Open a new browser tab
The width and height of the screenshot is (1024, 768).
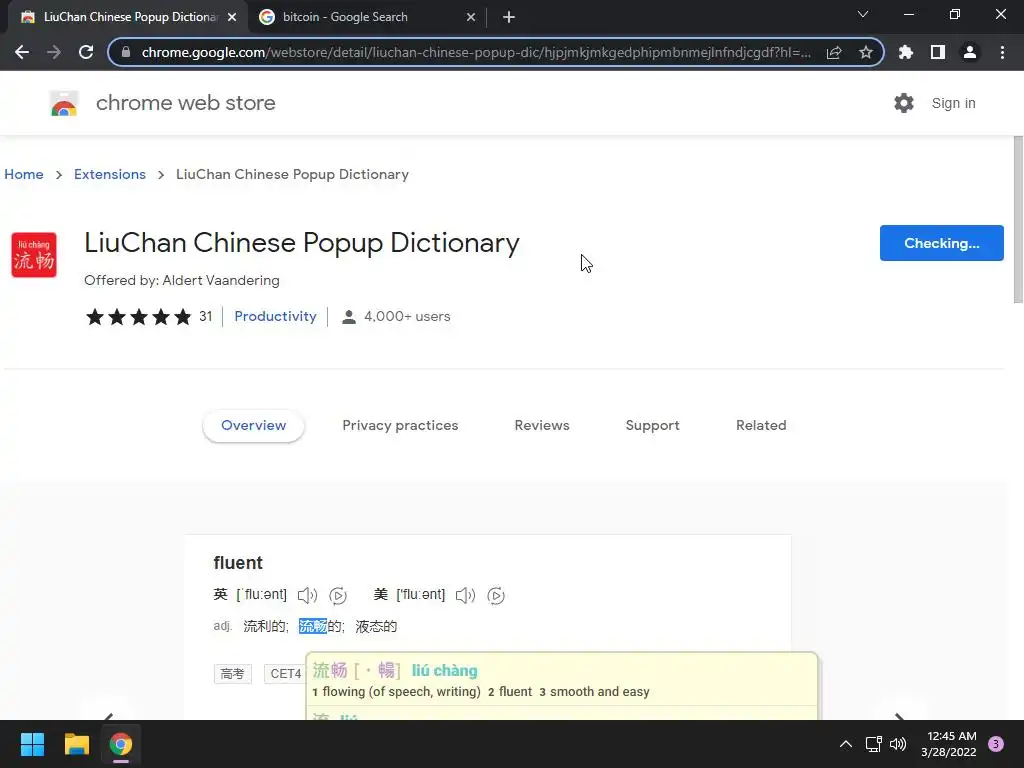pyautogui.click(x=509, y=17)
